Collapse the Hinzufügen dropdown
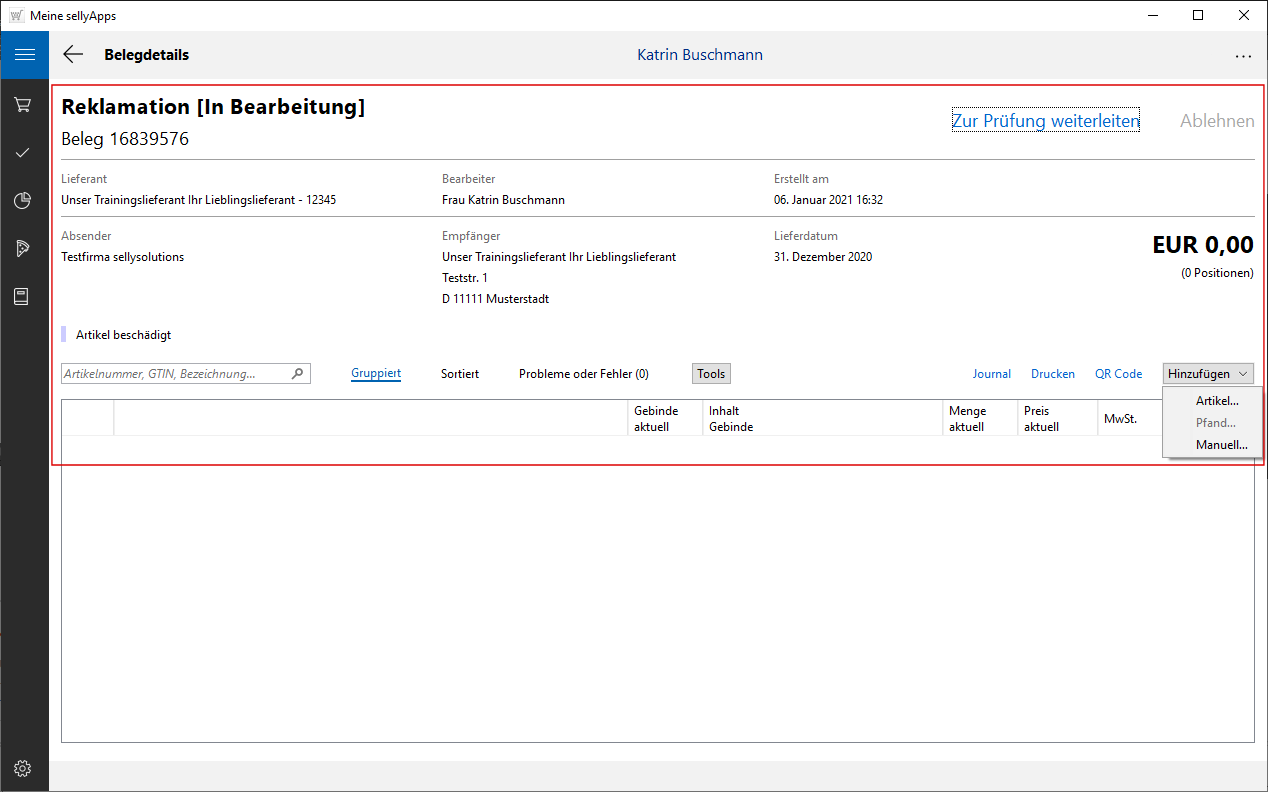The width and height of the screenshot is (1268, 792). 1208,374
